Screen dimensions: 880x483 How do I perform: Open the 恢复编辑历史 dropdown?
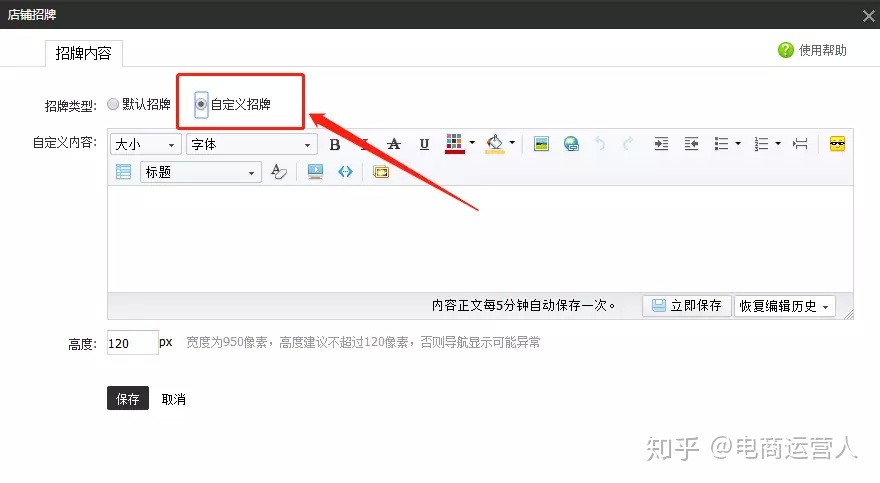pos(784,306)
